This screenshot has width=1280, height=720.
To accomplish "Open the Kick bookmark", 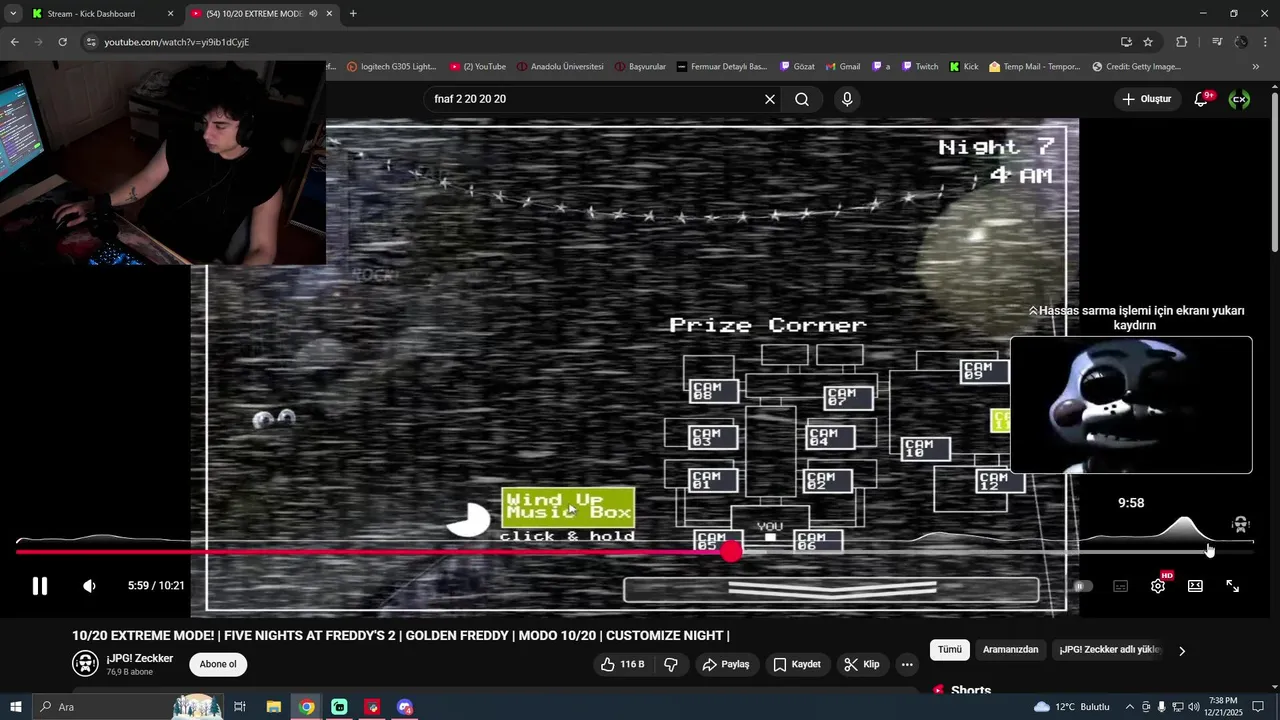I will [x=964, y=67].
